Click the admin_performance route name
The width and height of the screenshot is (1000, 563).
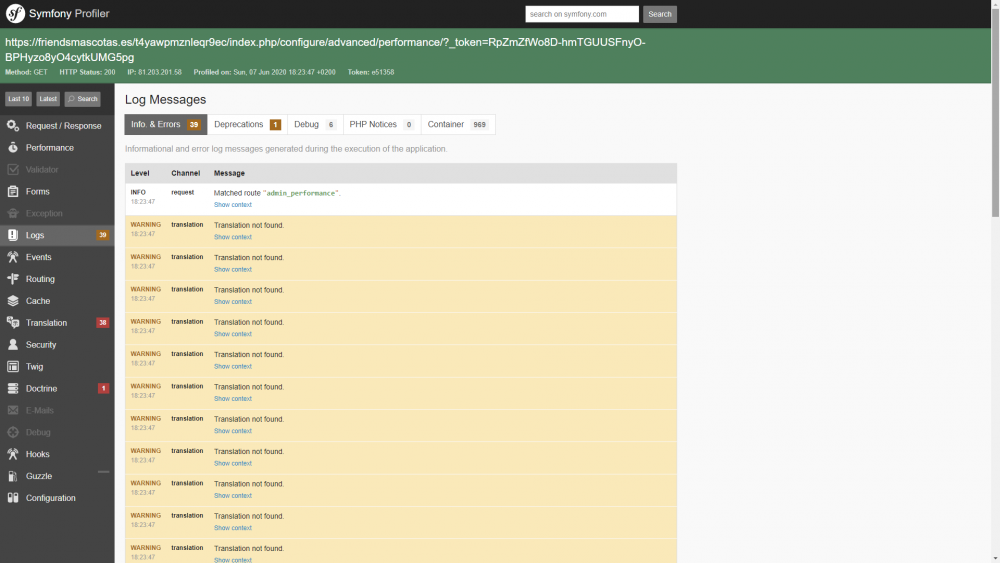click(301, 193)
